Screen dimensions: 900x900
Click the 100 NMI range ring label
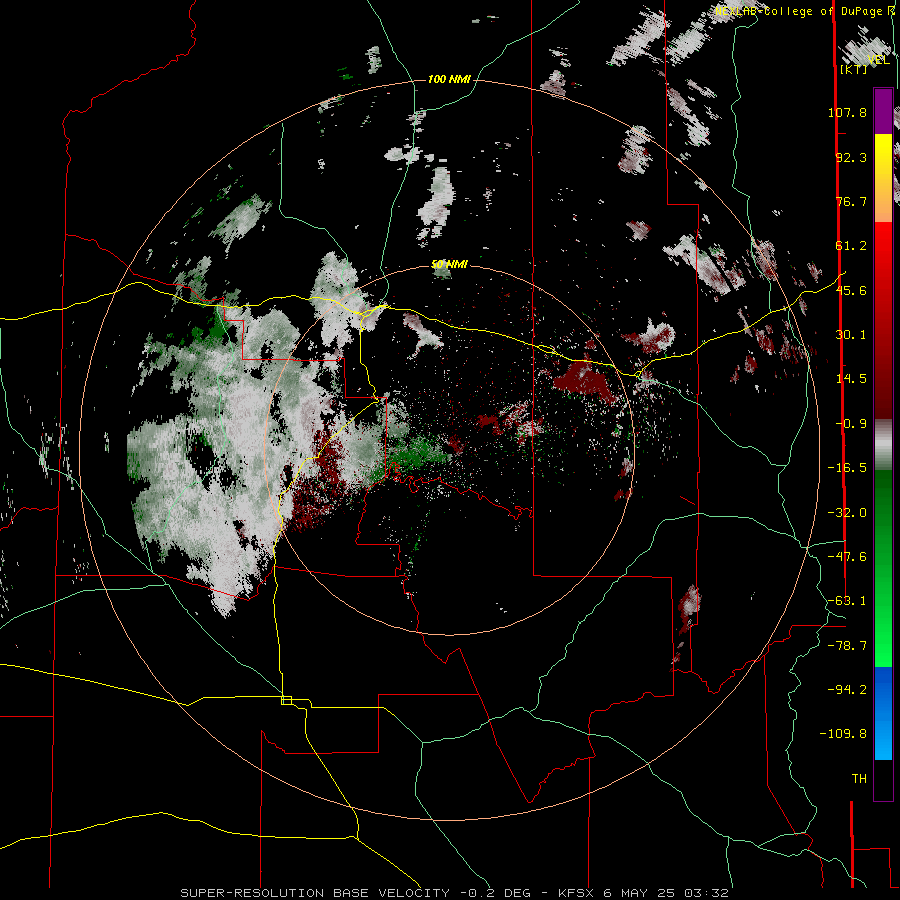[x=449, y=79]
